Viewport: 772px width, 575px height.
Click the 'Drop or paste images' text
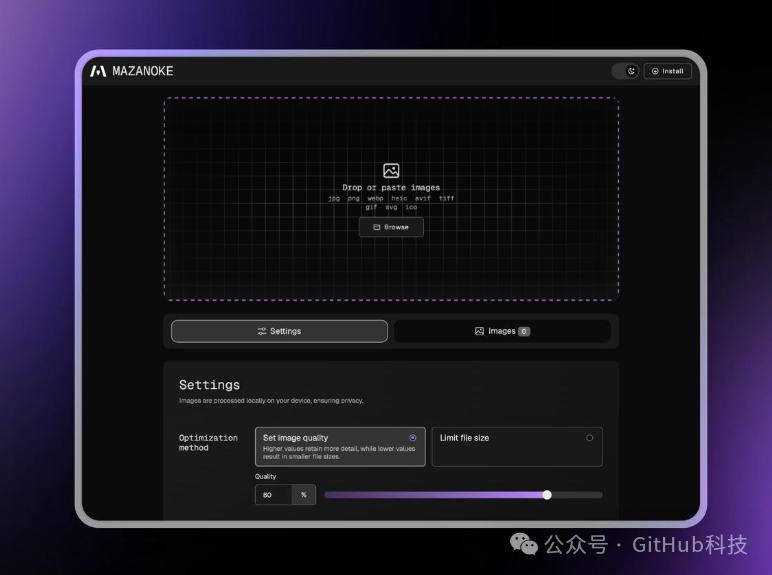tap(391, 188)
